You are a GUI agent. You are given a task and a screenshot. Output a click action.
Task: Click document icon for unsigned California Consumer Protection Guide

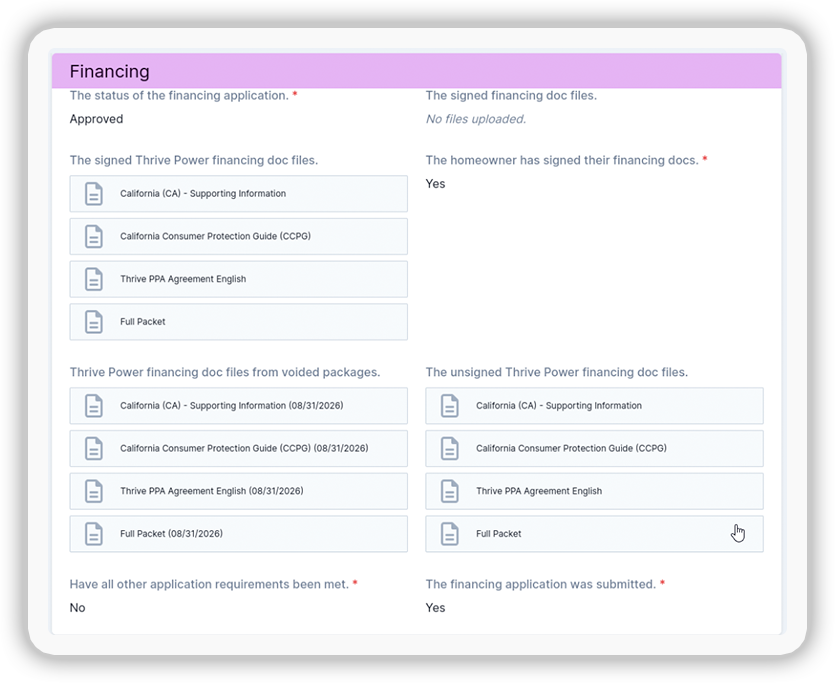(x=449, y=448)
